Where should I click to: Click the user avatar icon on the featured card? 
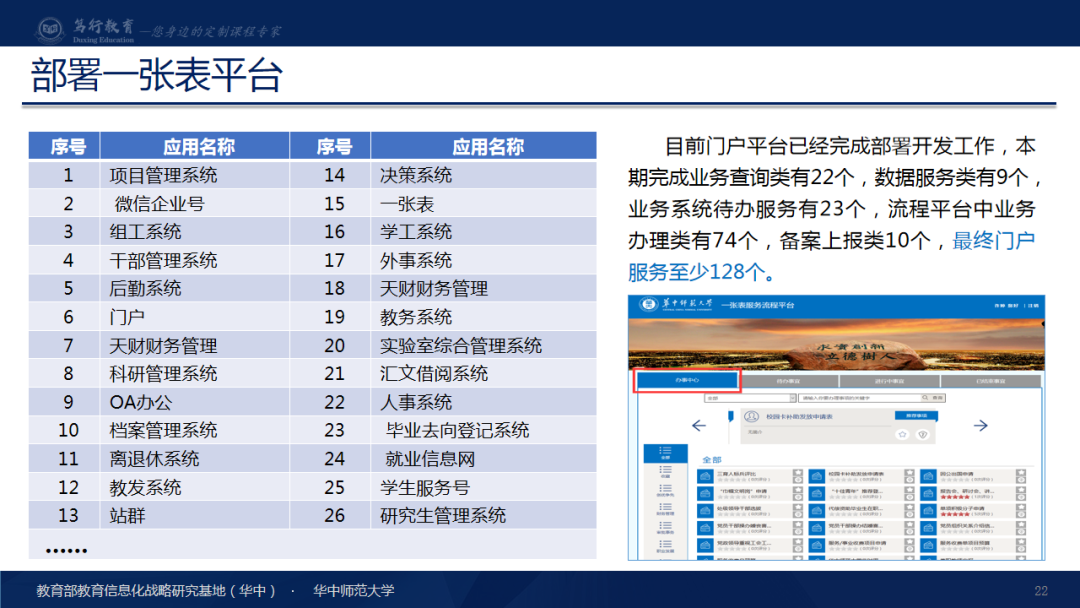click(x=751, y=417)
